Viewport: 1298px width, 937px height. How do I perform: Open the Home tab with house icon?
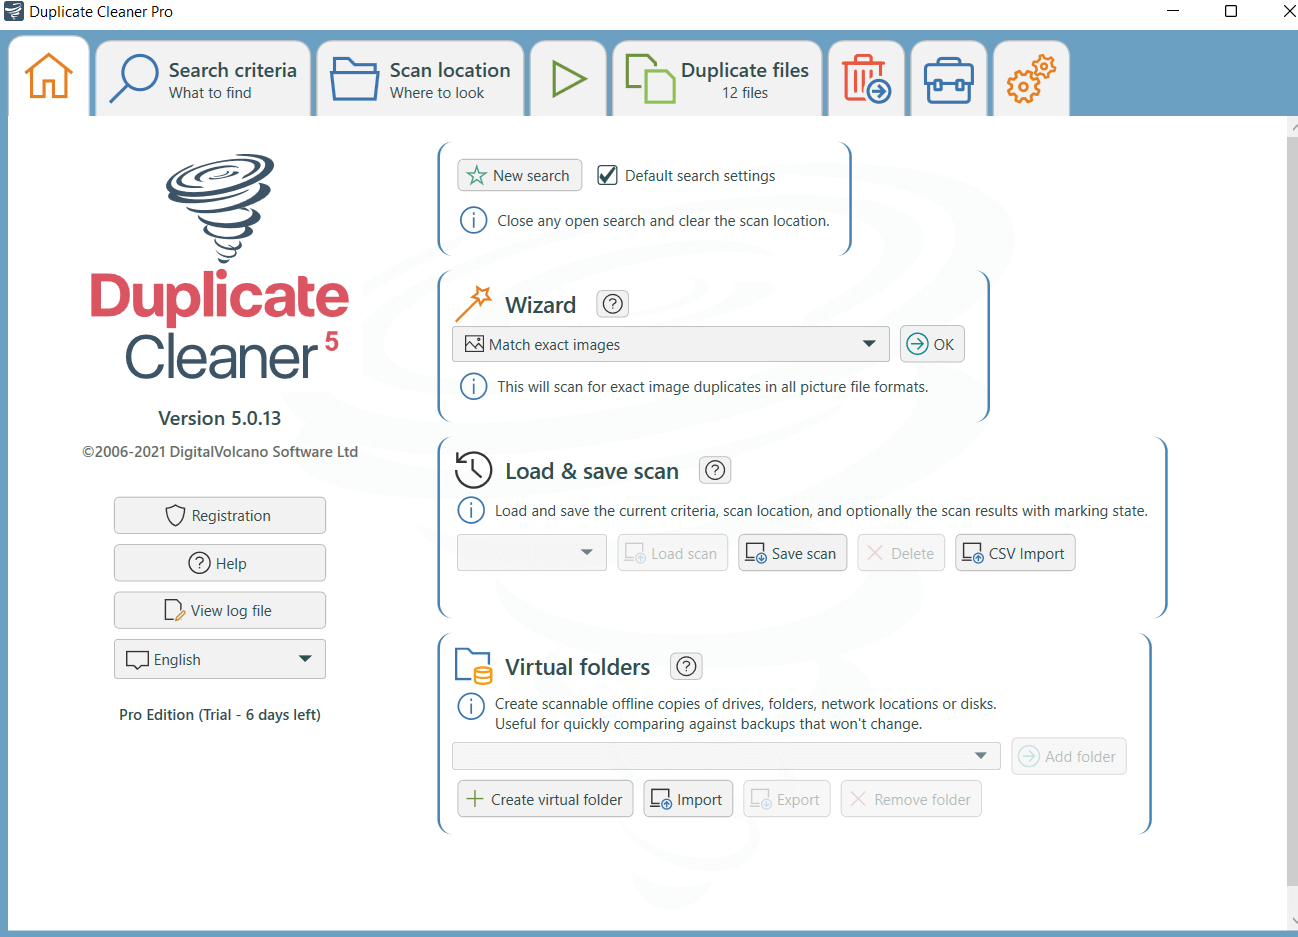[49, 77]
